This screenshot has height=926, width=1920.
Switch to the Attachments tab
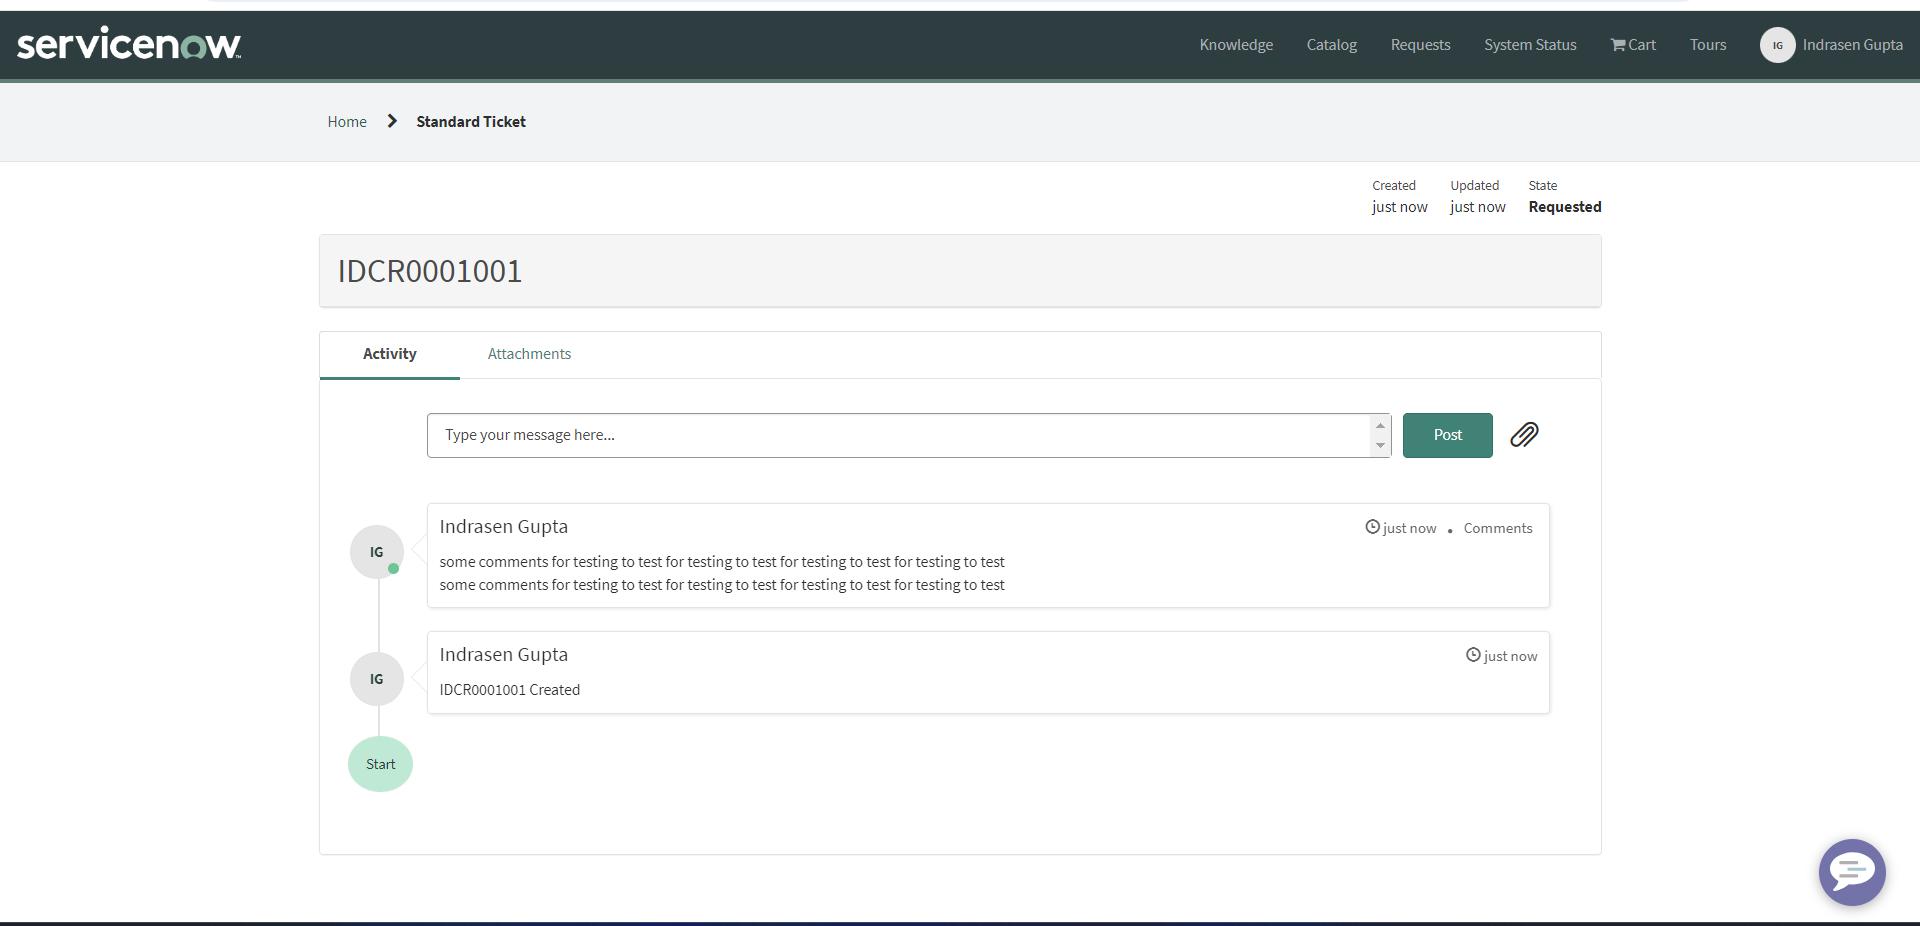pos(529,354)
